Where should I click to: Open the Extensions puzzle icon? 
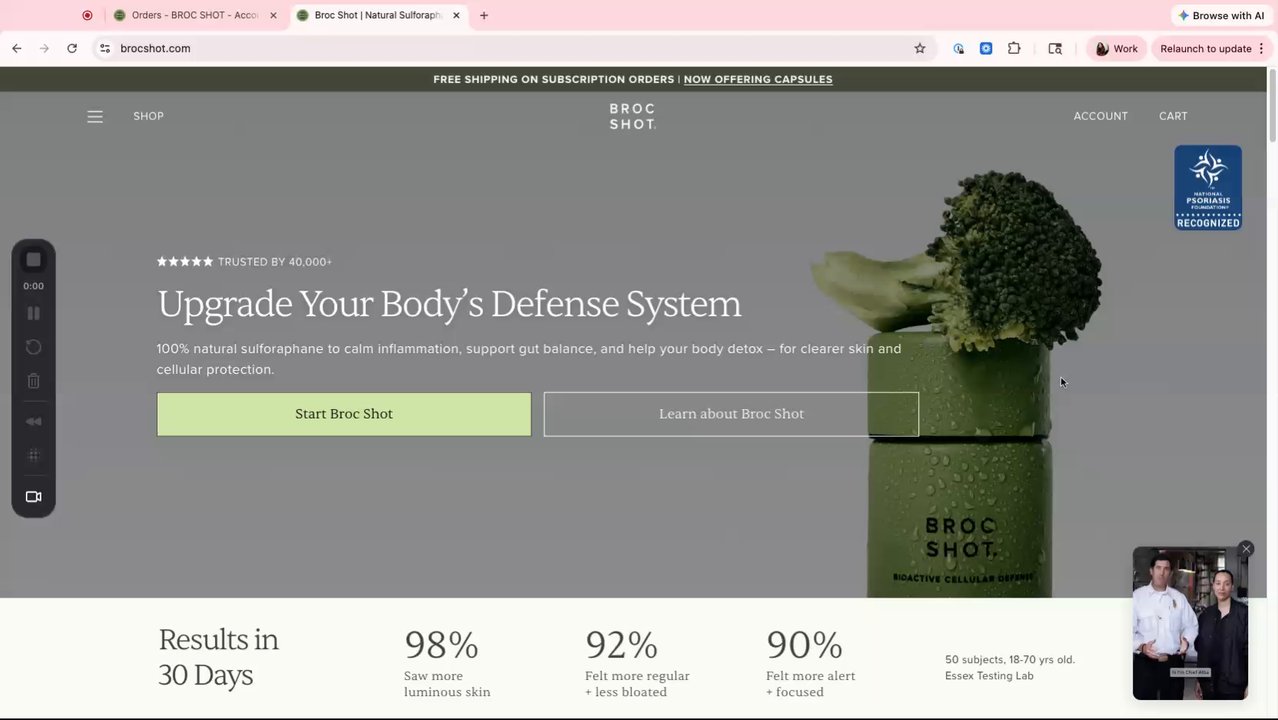1014,48
